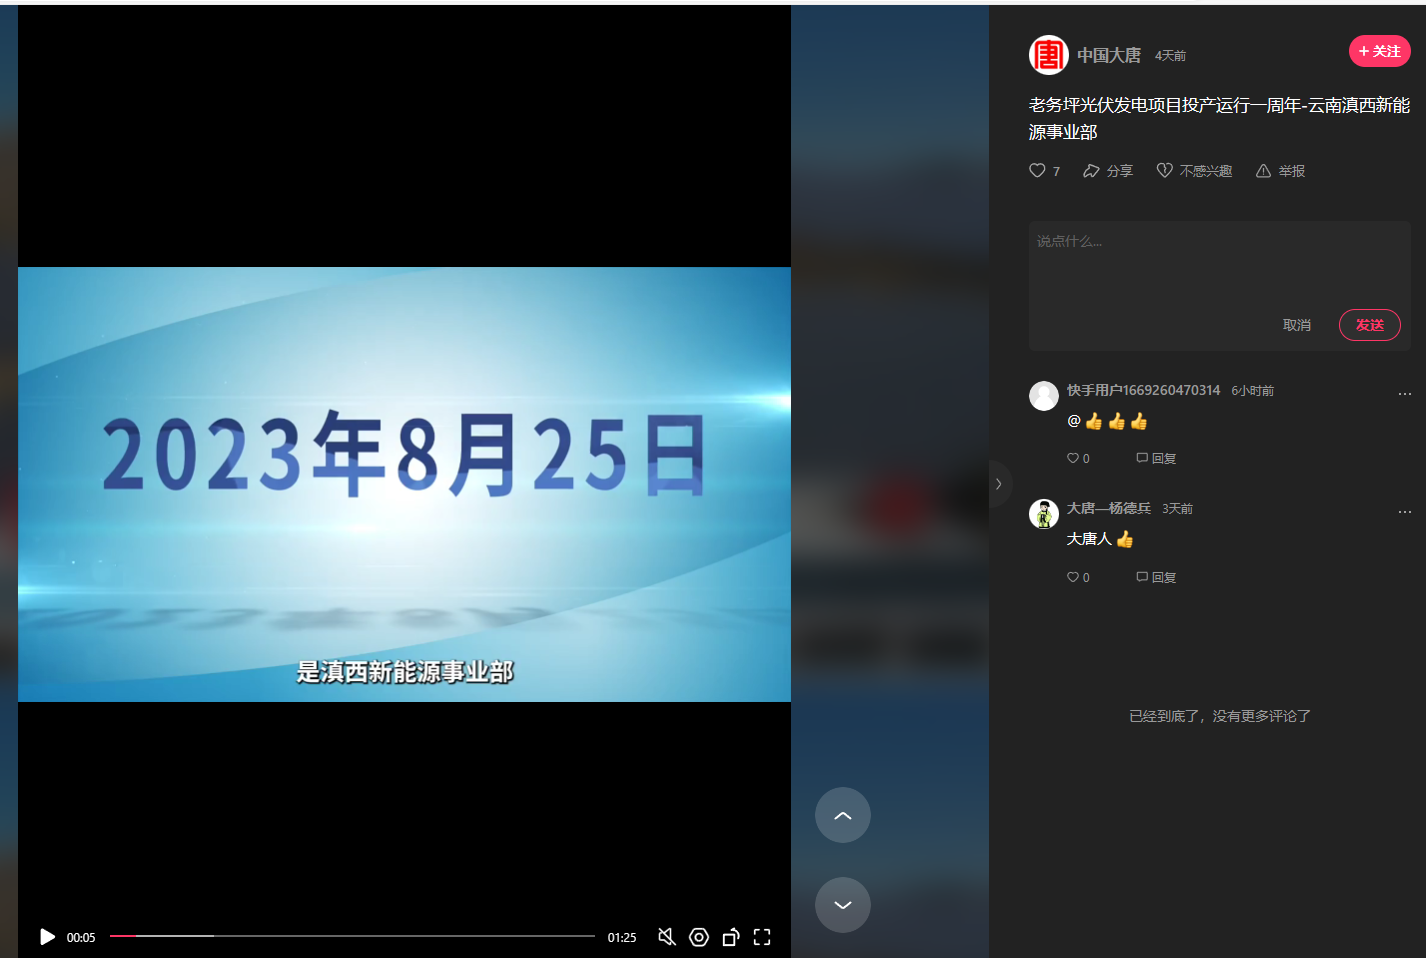Cancel the comment with 取消

(x=1296, y=325)
